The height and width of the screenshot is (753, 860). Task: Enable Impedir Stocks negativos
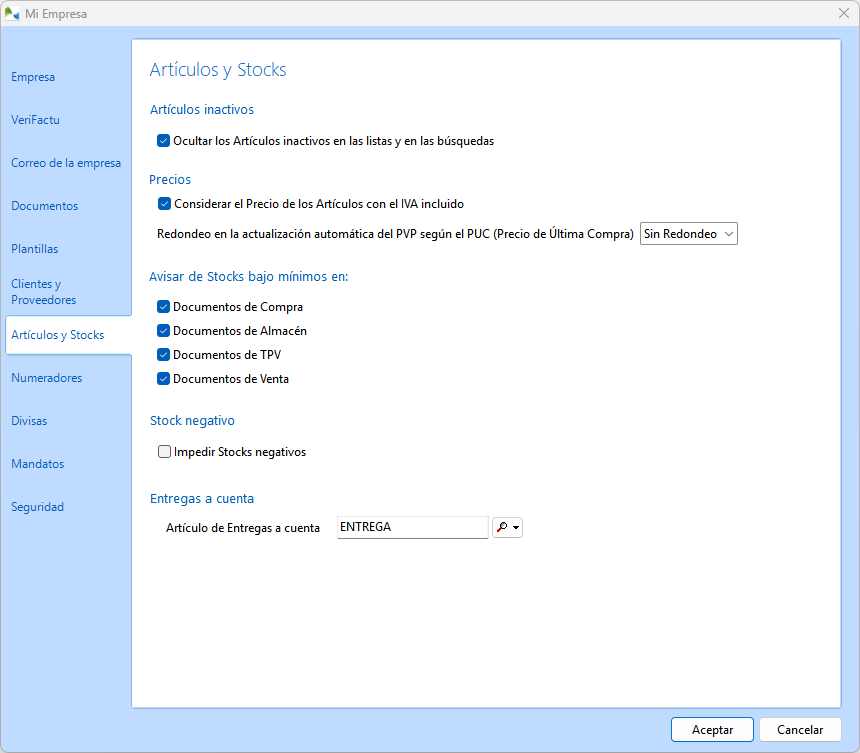pyautogui.click(x=164, y=452)
